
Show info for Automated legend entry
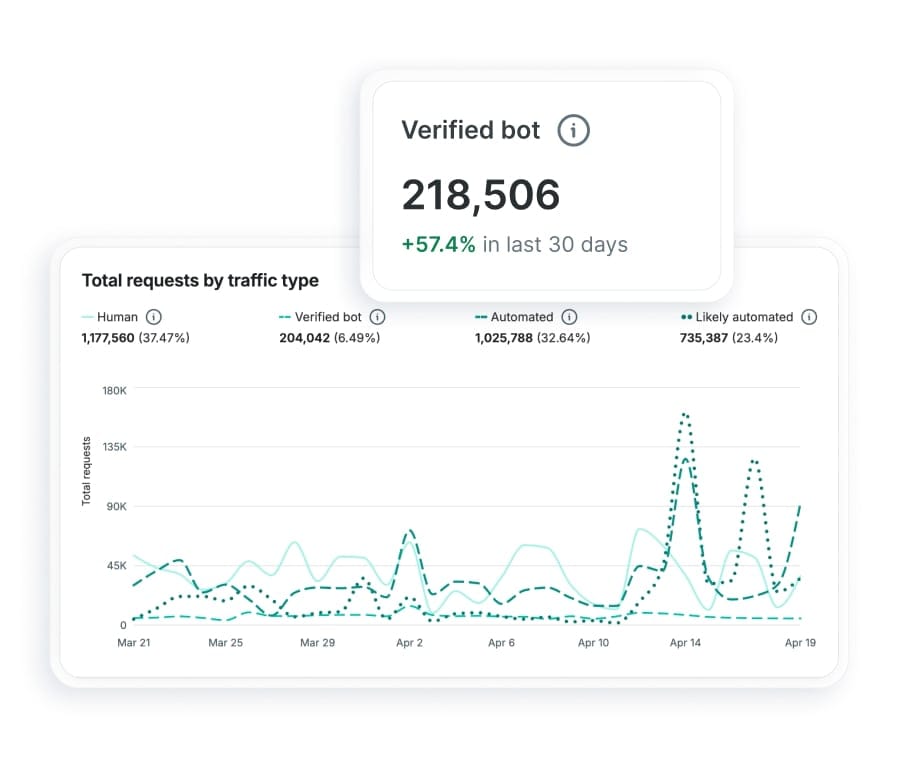[x=569, y=317]
